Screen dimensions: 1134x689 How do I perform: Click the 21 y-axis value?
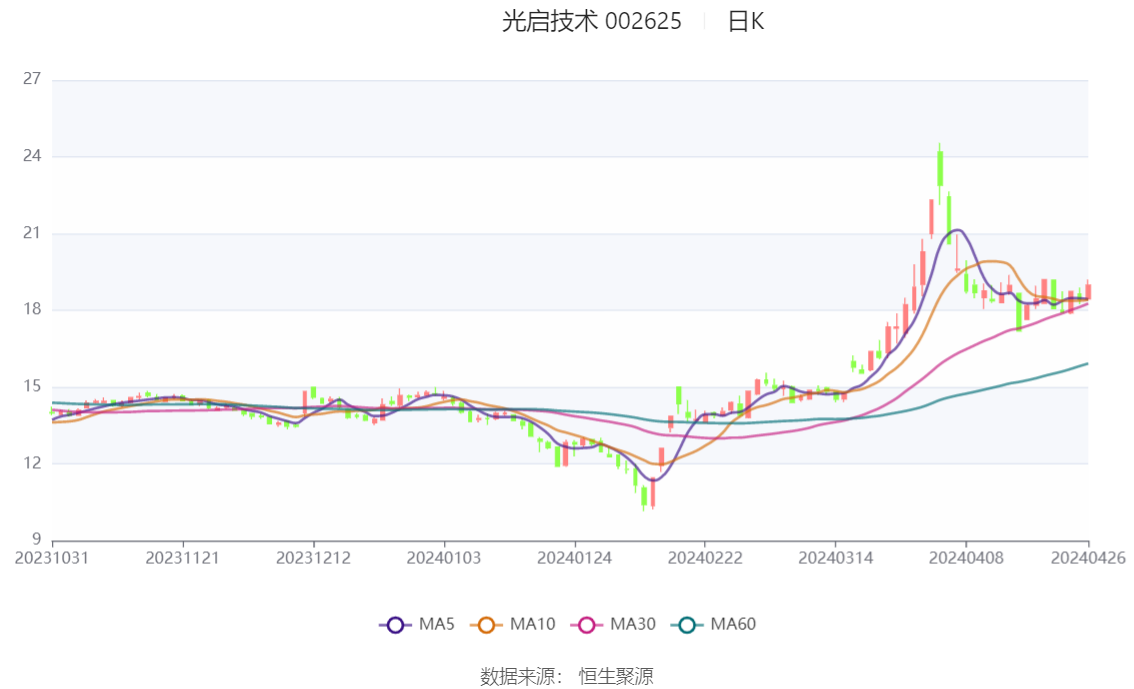click(x=32, y=233)
